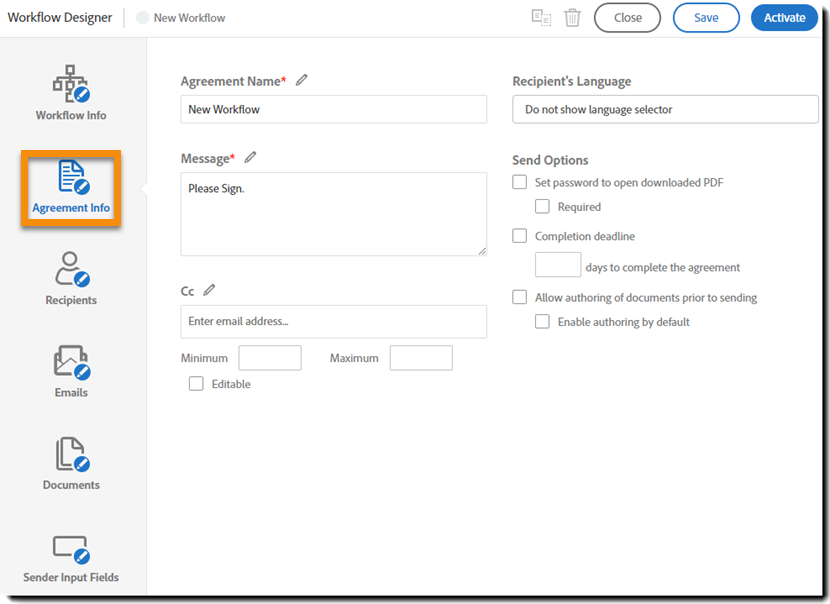830x604 pixels.
Task: Toggle the Editable checkbox for Cc
Action: click(196, 383)
